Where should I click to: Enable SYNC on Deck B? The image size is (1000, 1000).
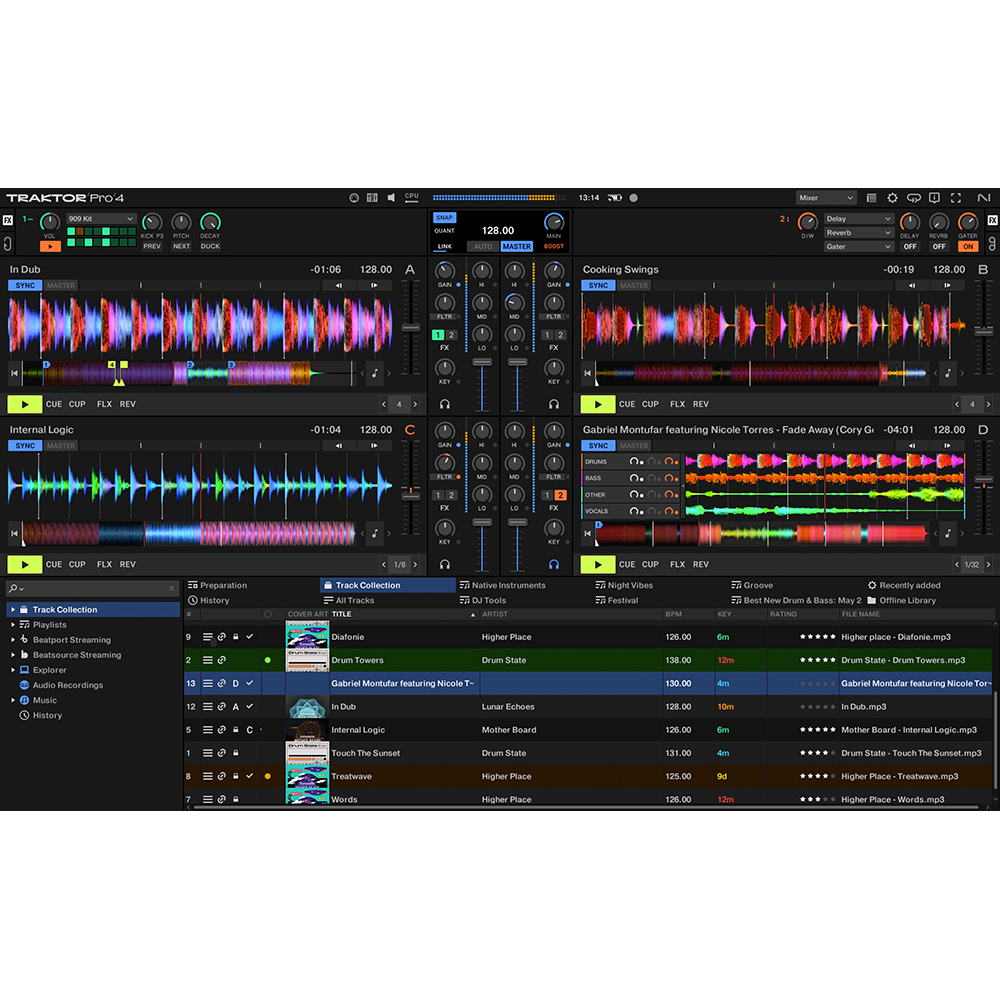coord(598,285)
